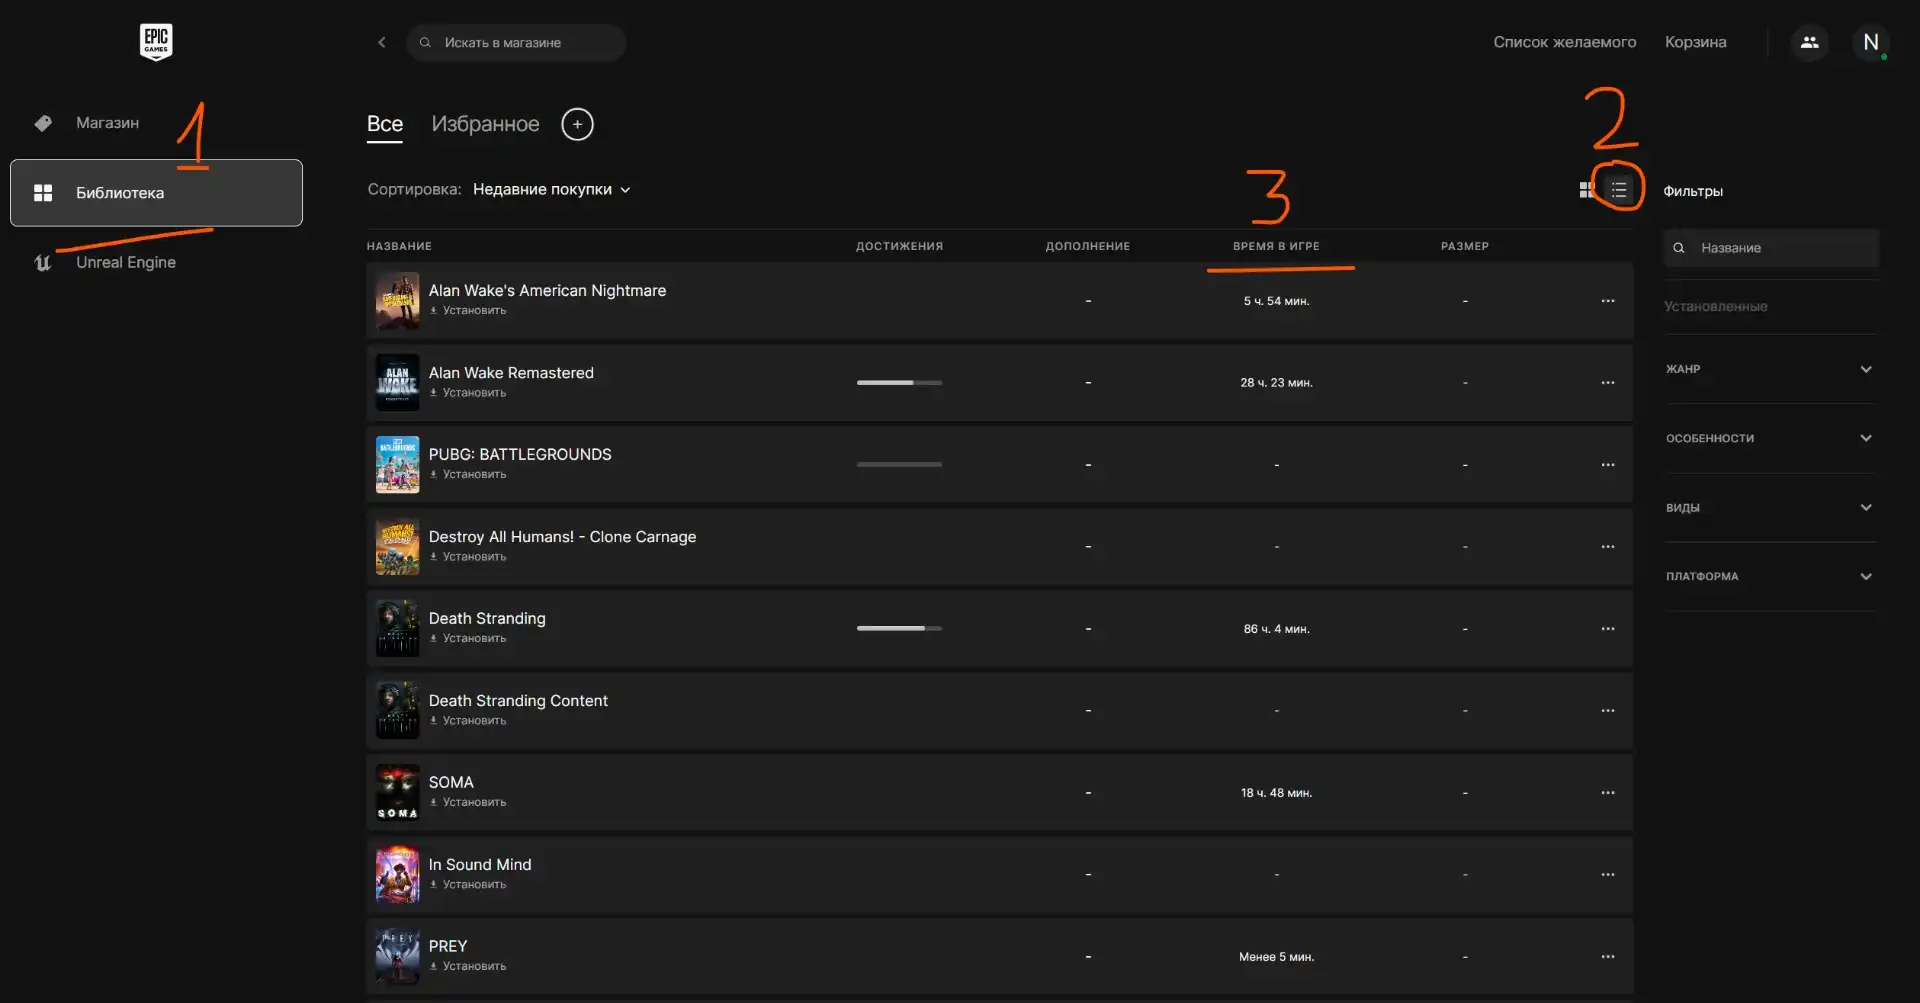Open the Библиотека sidebar item
Image resolution: width=1920 pixels, height=1003 pixels.
[x=156, y=193]
